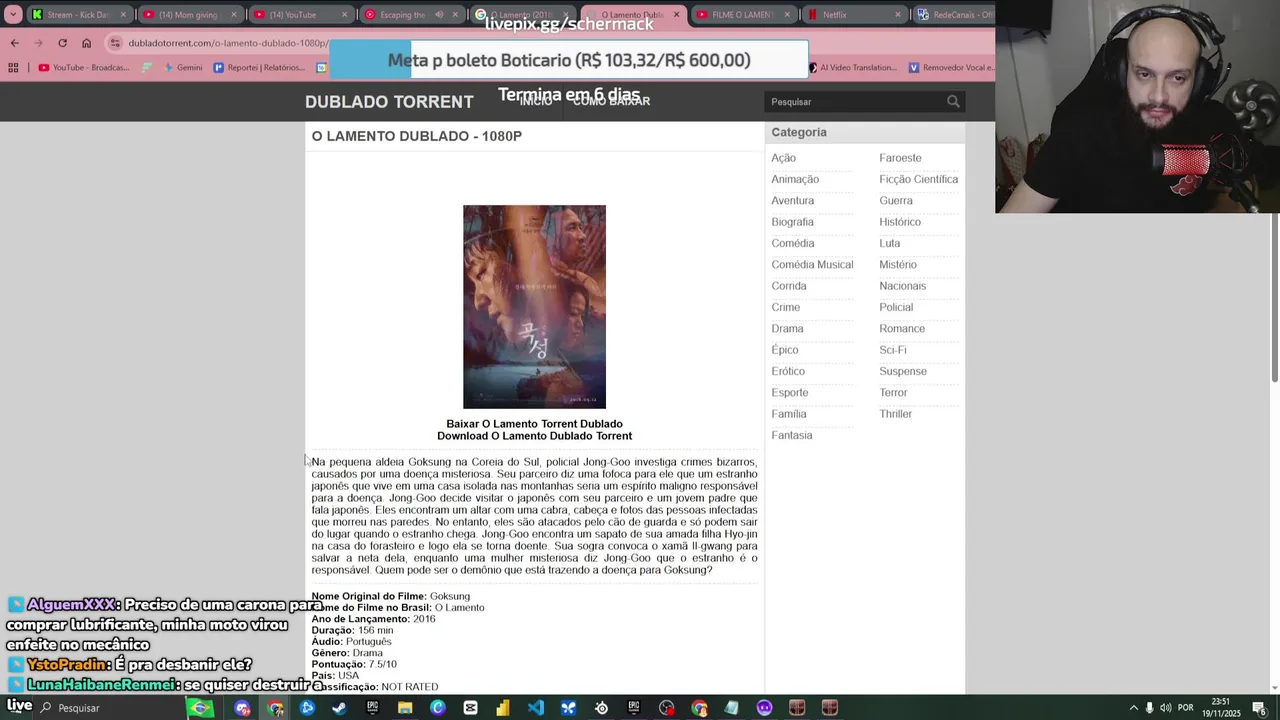Screen dimensions: 1280x720
Task: Open the O Lamento movie poster image
Action: [x=534, y=307]
